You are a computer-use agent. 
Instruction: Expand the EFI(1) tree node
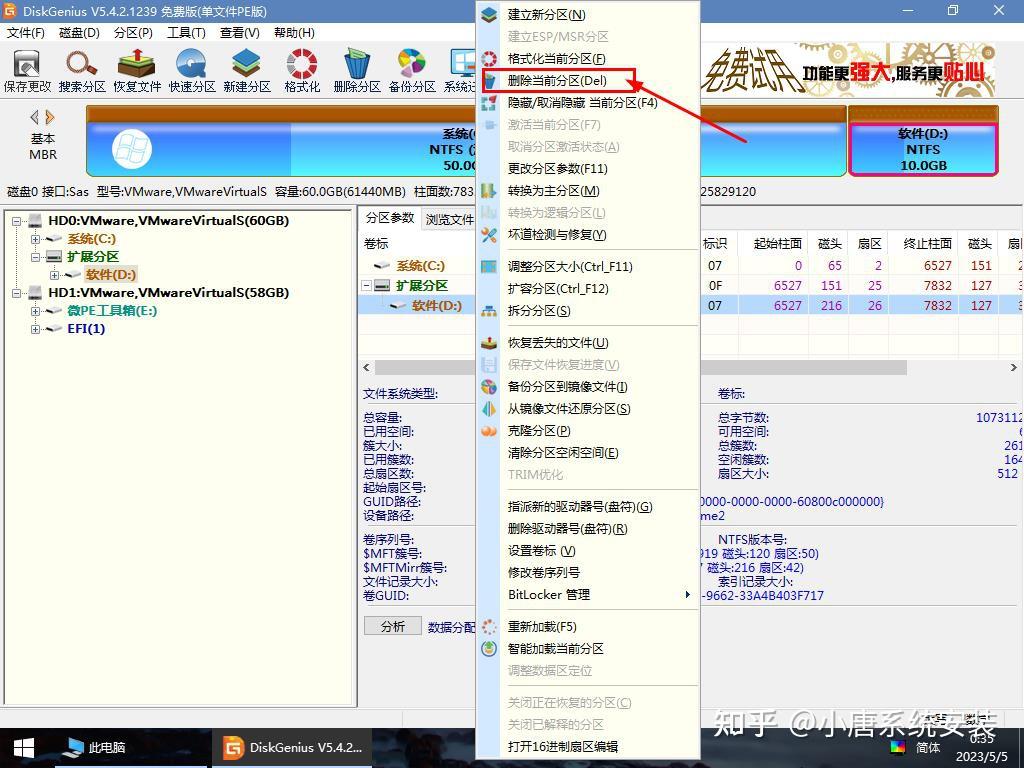[35, 328]
